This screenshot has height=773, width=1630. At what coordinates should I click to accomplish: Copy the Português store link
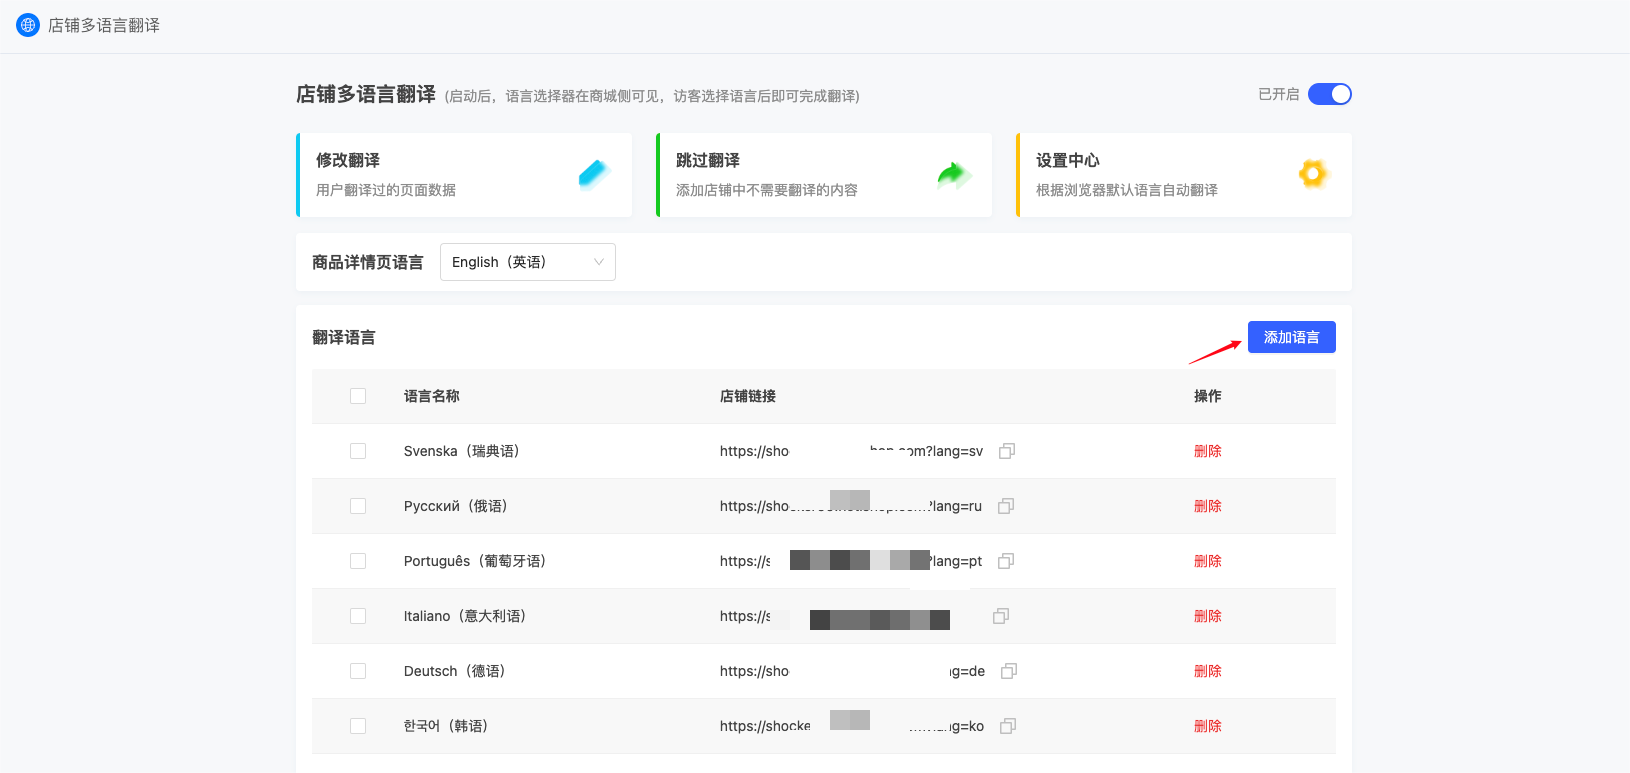[x=1006, y=561]
